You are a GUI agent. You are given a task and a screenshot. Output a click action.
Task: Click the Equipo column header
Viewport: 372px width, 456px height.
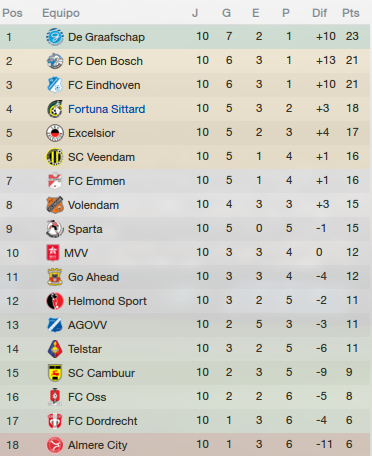coord(61,13)
